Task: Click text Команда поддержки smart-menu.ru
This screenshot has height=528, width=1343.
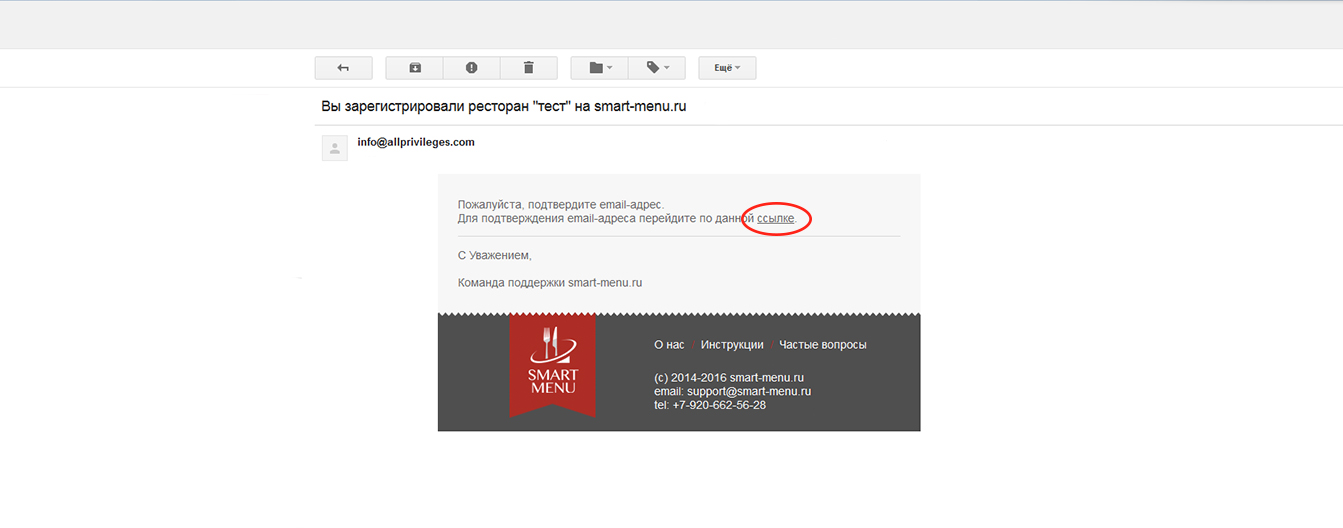Action: tap(550, 283)
